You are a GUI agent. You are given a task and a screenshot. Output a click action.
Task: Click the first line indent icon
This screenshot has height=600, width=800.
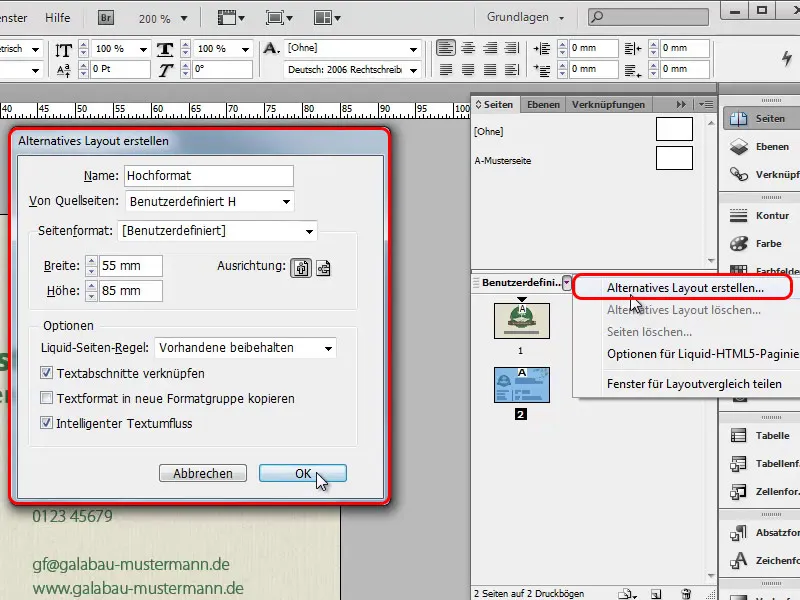(x=542, y=70)
